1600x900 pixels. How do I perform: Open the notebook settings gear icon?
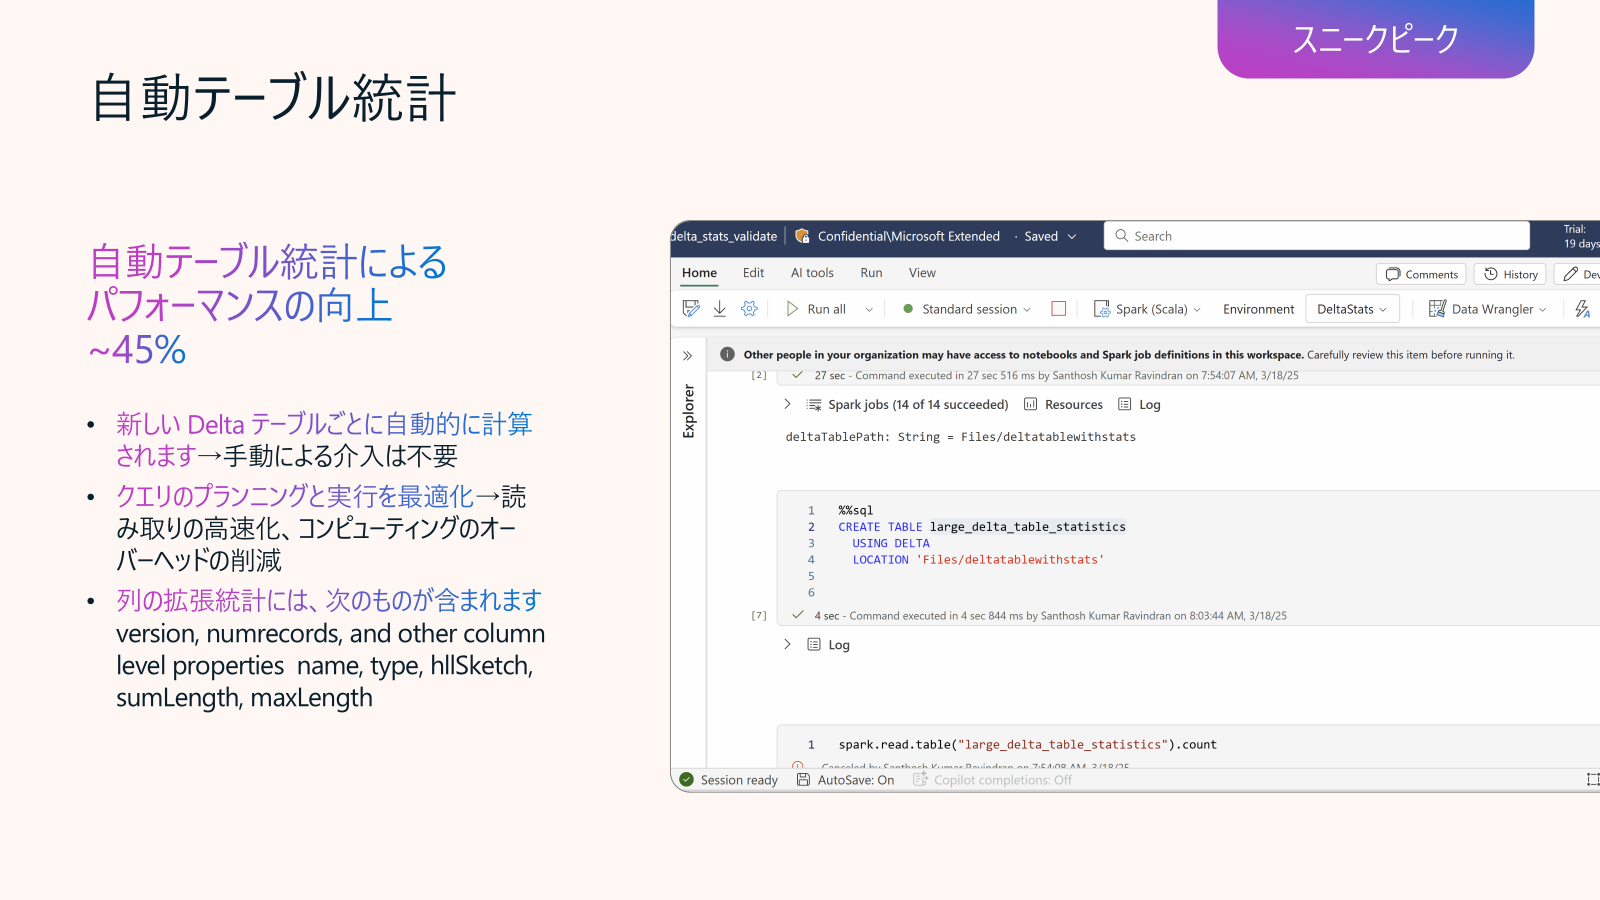click(749, 309)
